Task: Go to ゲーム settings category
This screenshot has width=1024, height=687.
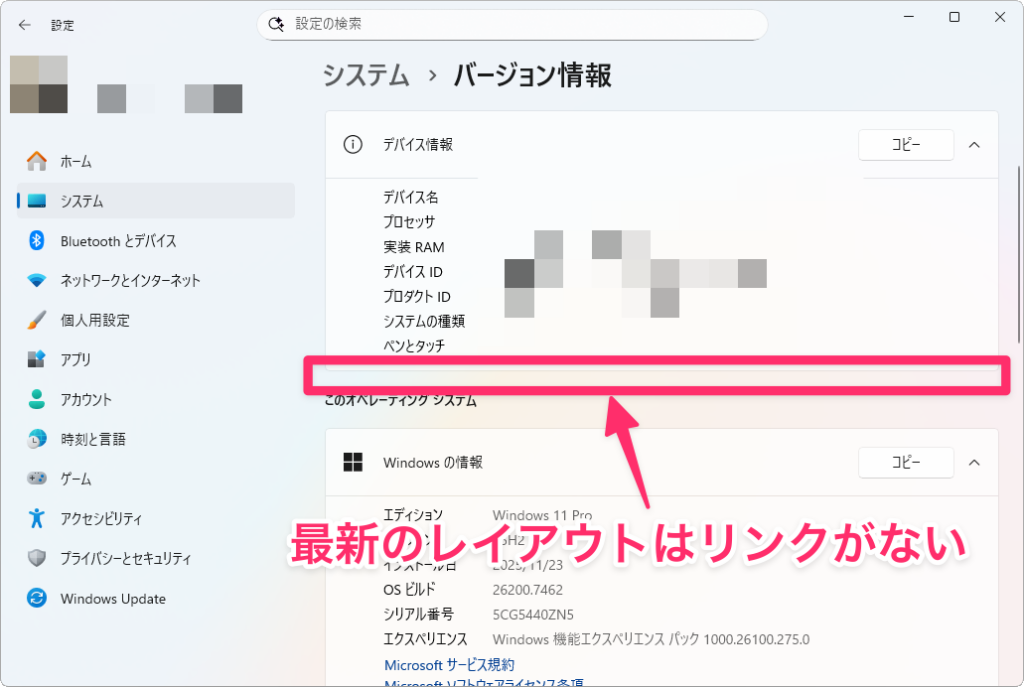Action: click(x=75, y=479)
